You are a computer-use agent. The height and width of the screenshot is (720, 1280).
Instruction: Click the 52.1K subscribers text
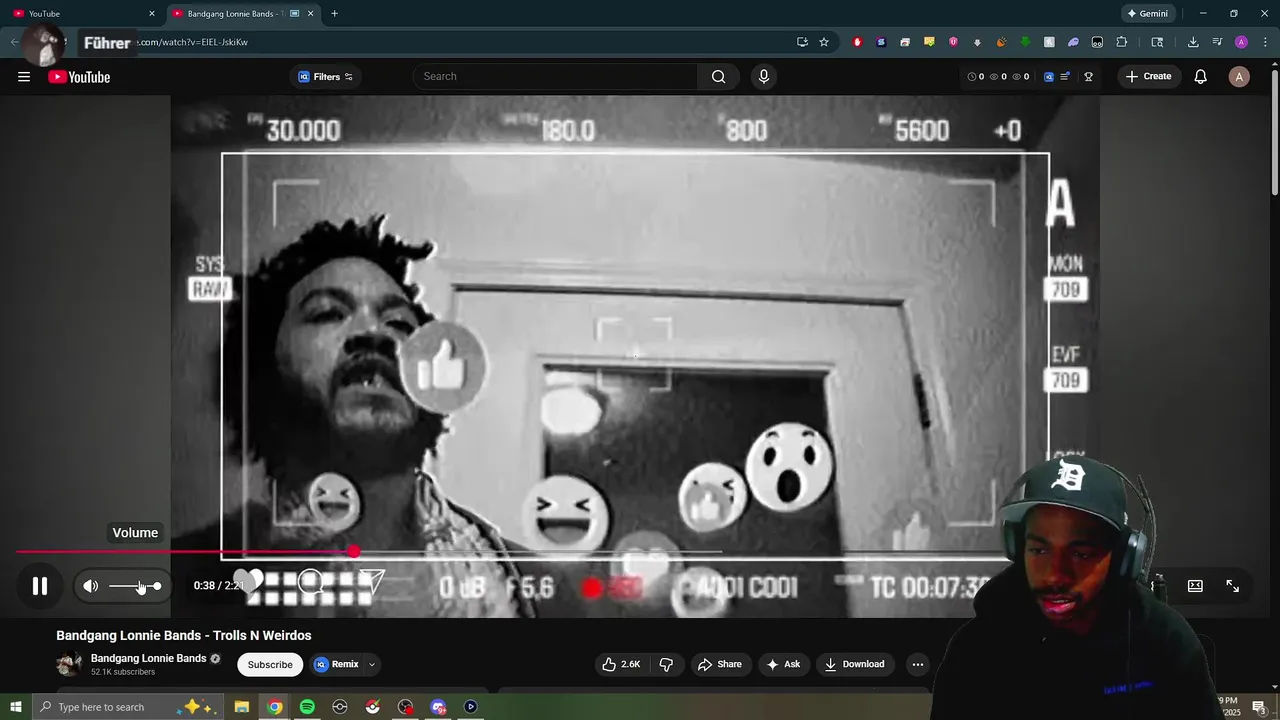coord(123,672)
